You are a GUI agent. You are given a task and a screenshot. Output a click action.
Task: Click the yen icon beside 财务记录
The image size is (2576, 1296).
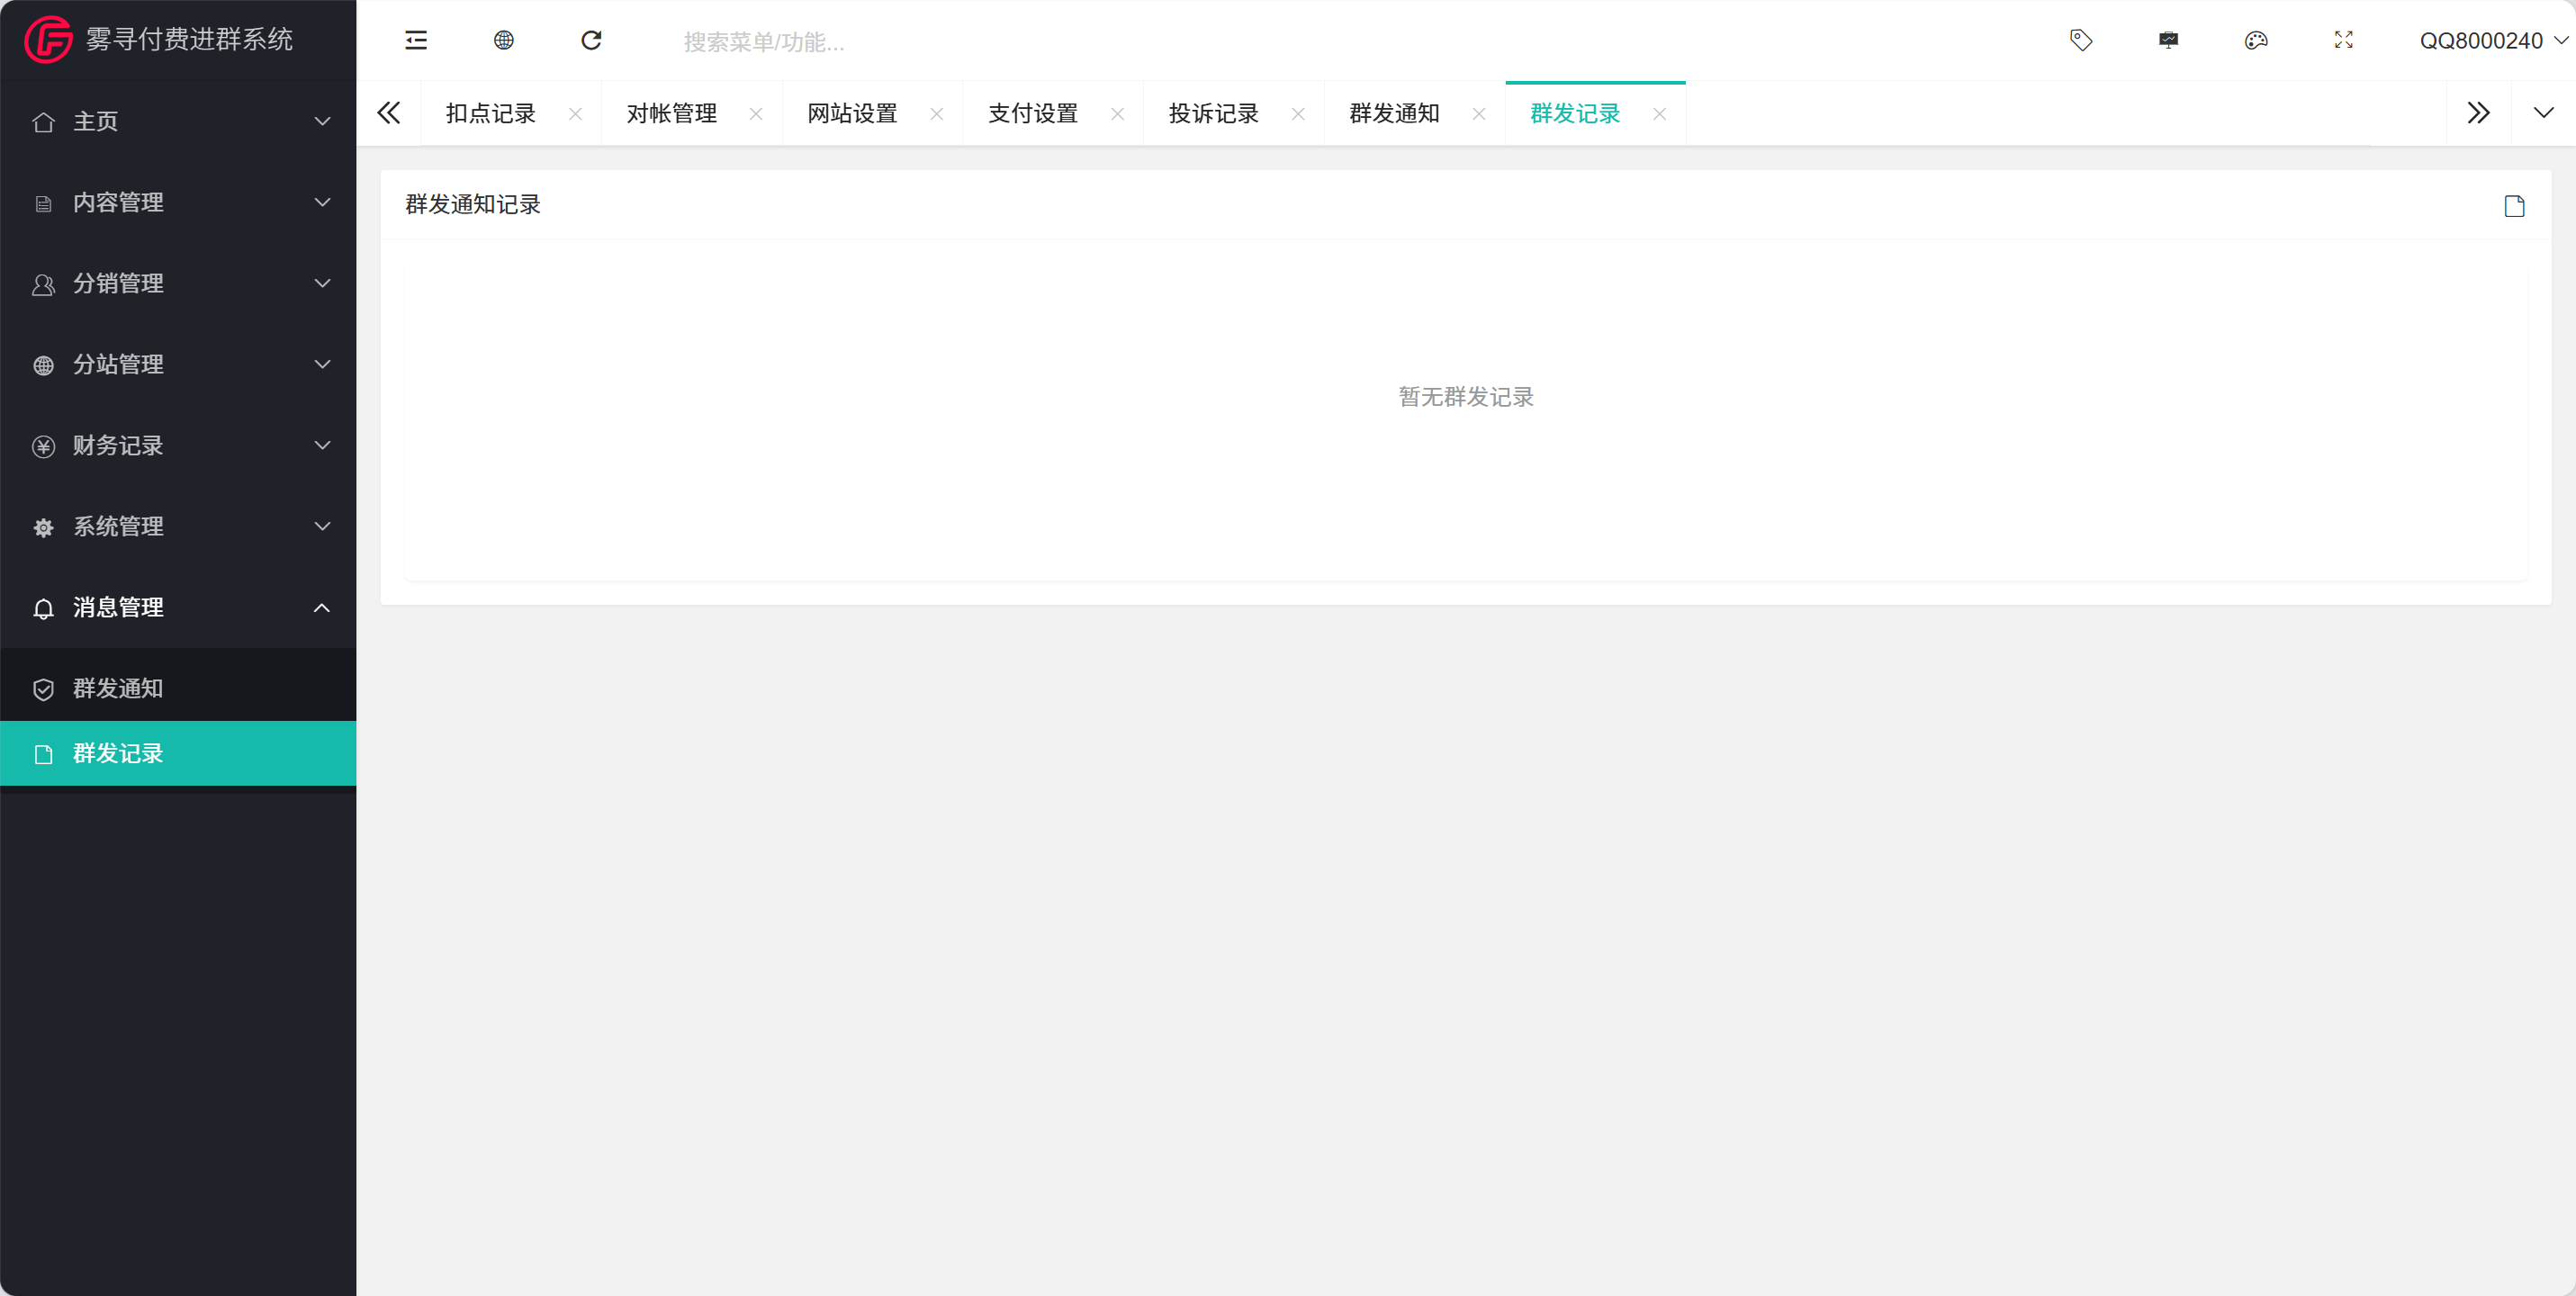43,447
